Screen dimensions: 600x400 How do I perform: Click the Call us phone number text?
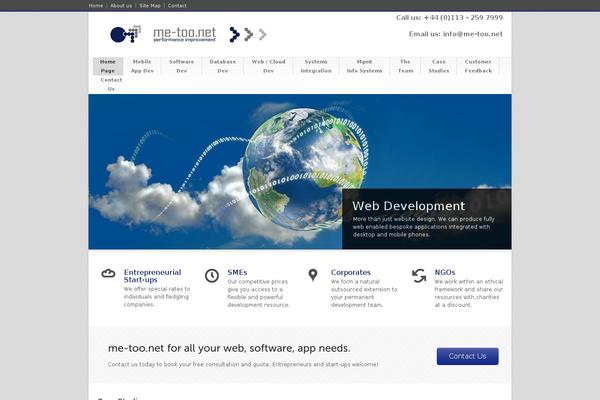click(x=449, y=18)
